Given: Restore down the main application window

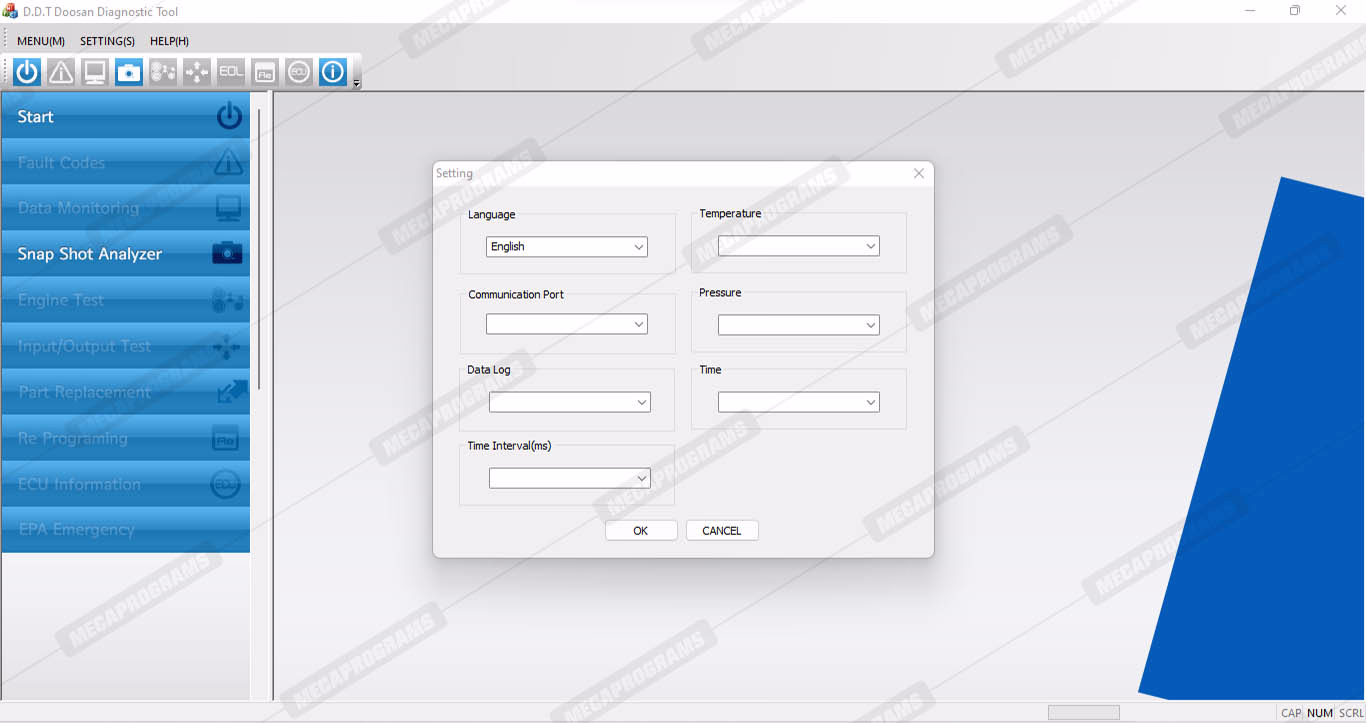Looking at the screenshot, I should [x=1296, y=11].
